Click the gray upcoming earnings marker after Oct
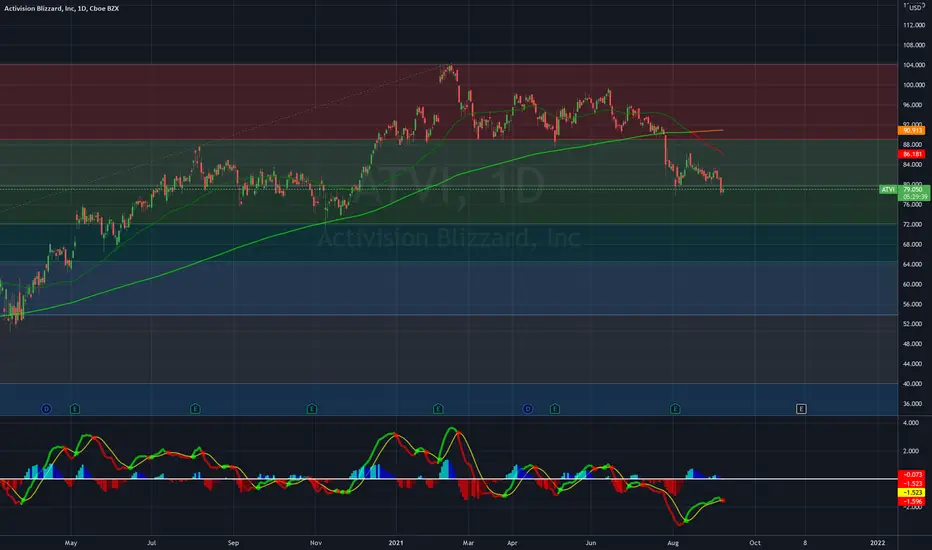This screenshot has width=932, height=550. (801, 408)
